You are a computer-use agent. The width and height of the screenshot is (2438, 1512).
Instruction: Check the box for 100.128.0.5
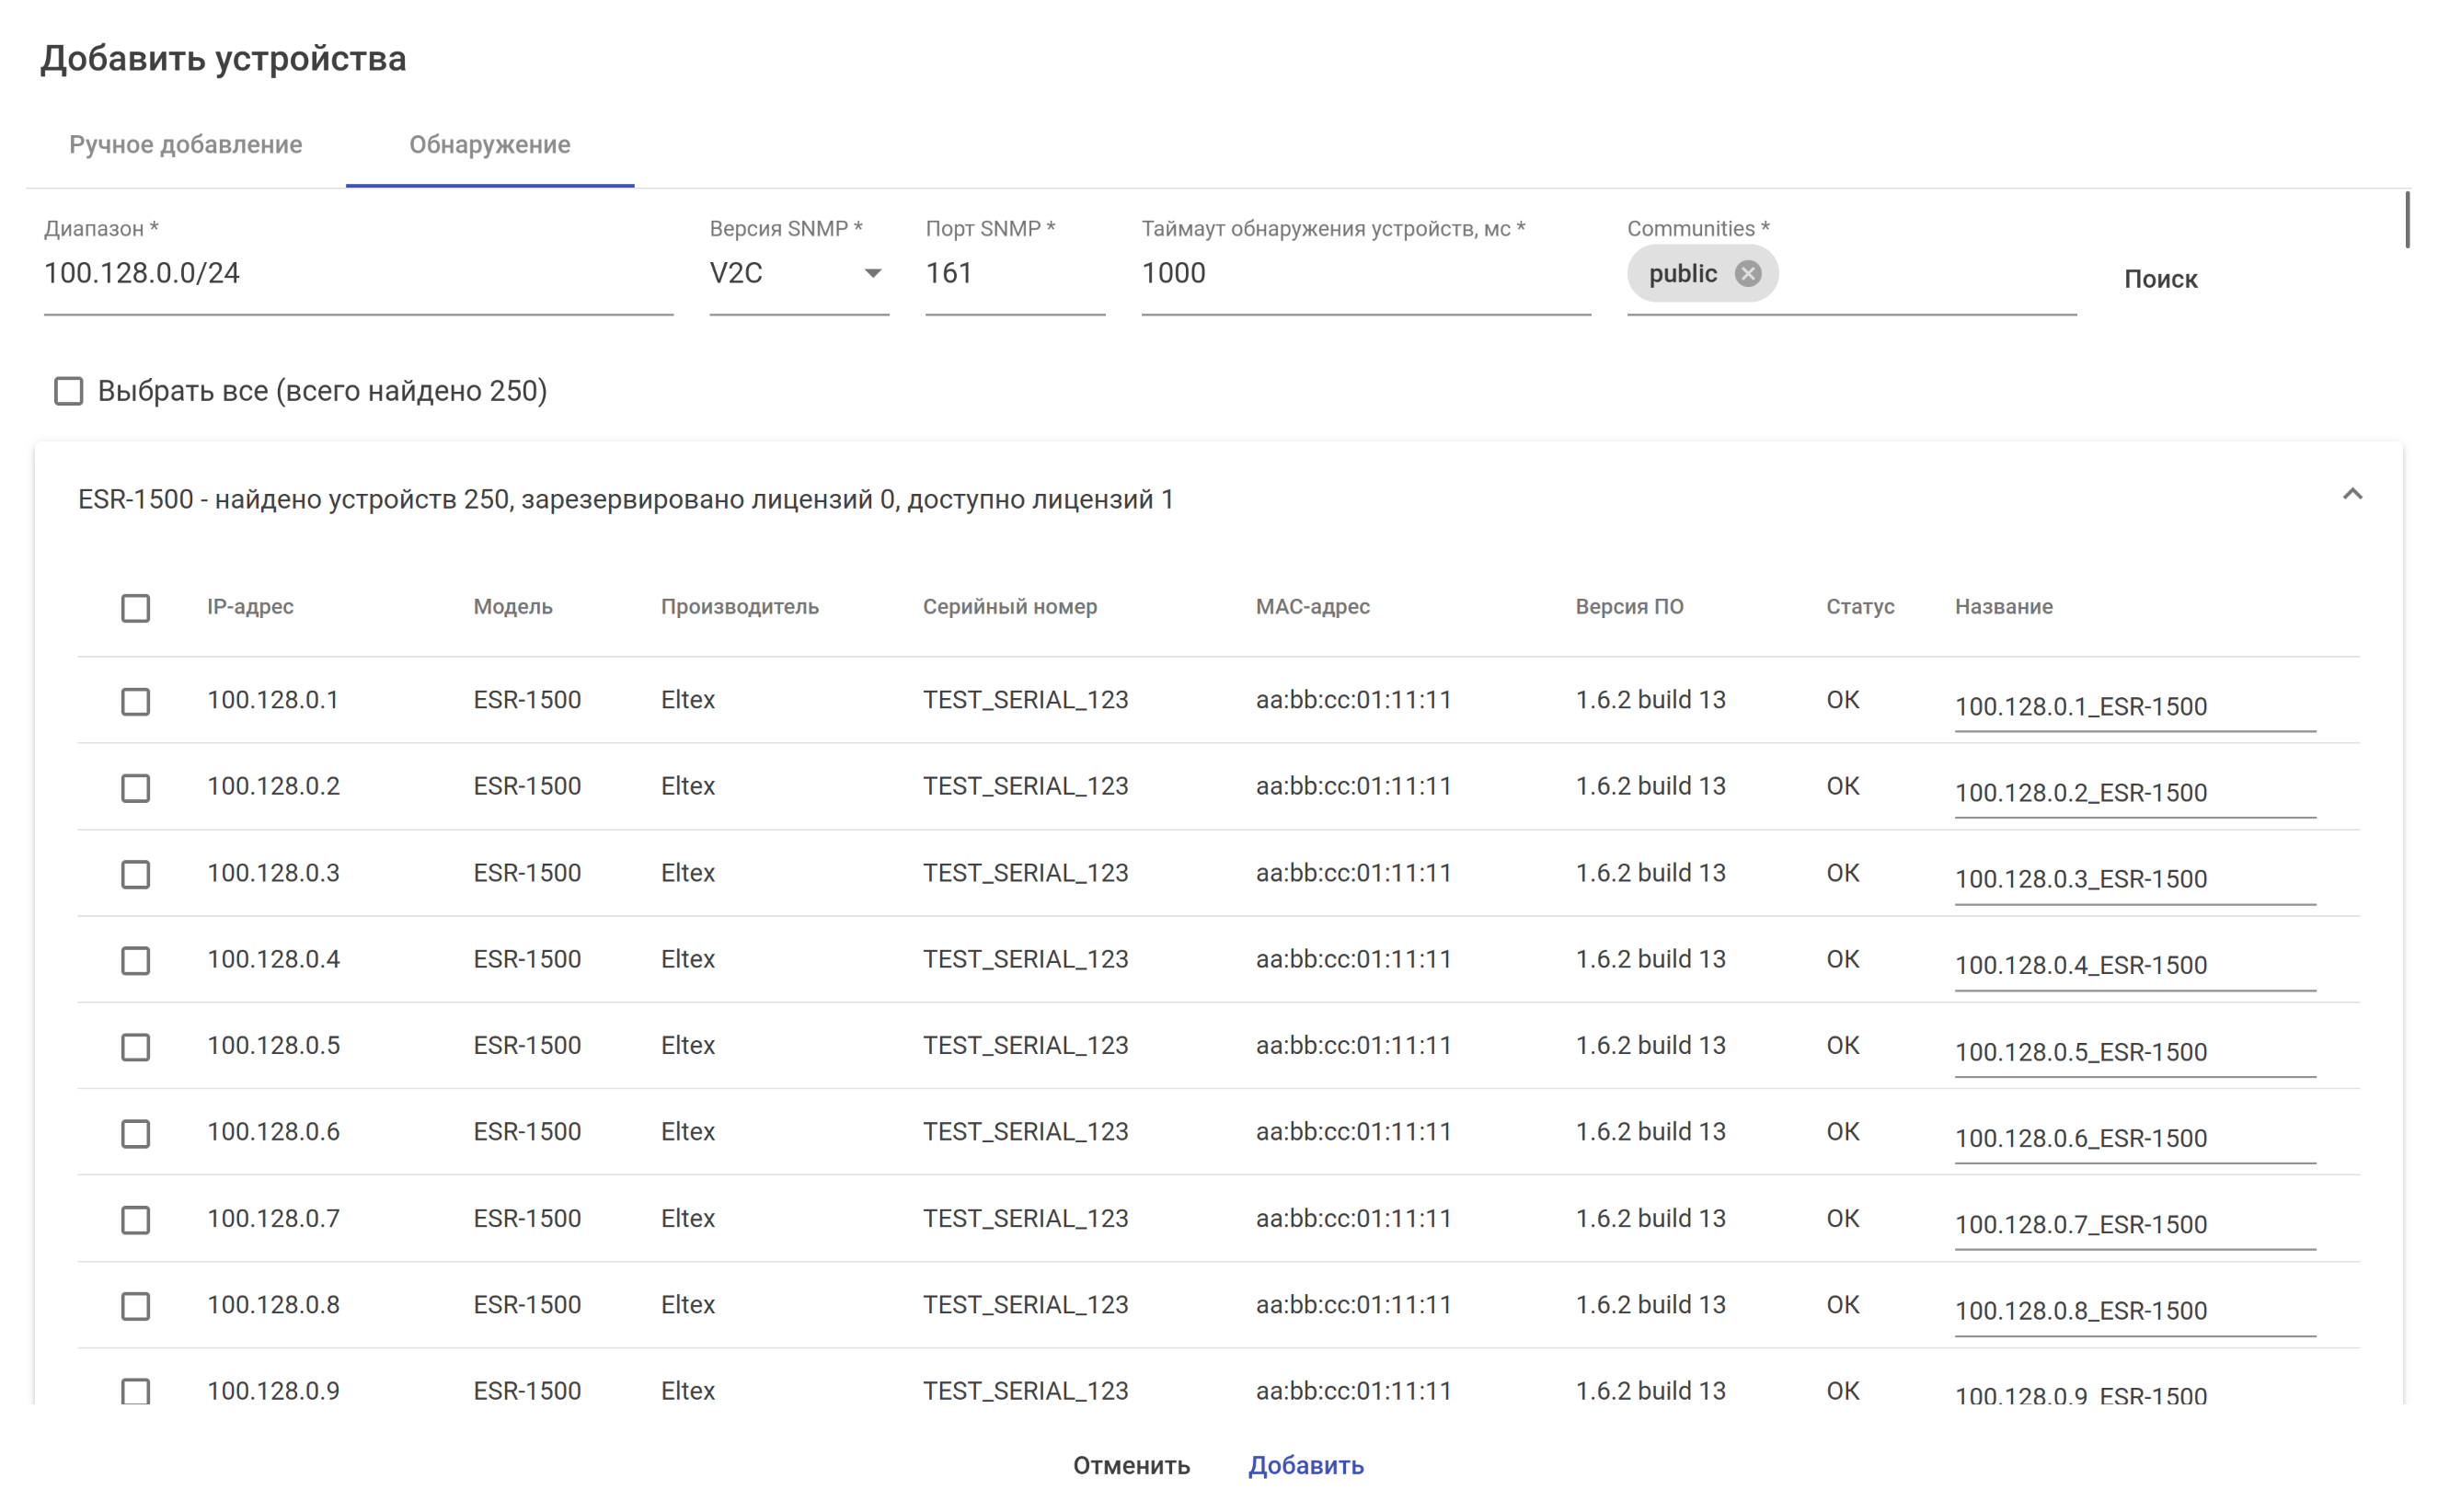click(135, 1047)
